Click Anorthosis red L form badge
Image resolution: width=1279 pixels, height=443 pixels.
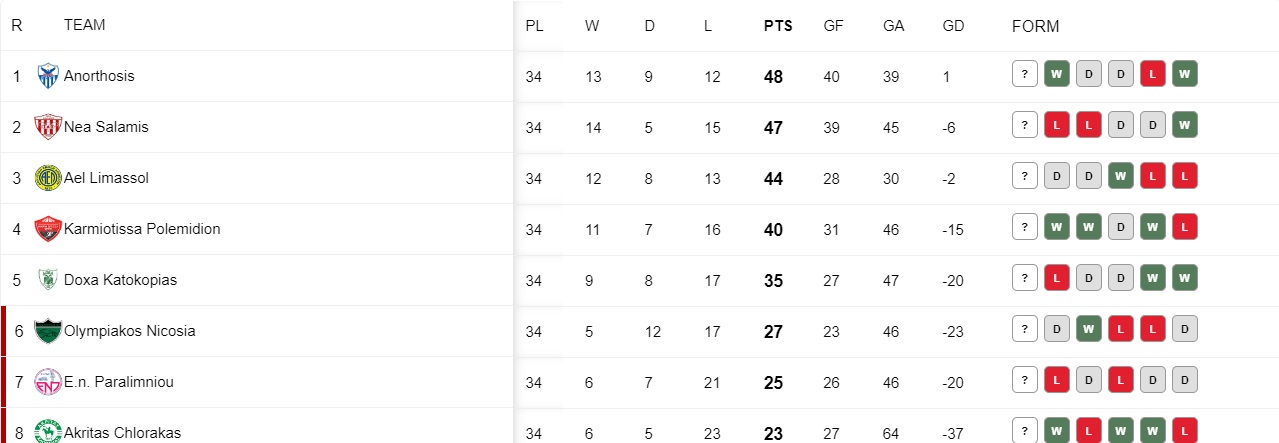[1153, 74]
